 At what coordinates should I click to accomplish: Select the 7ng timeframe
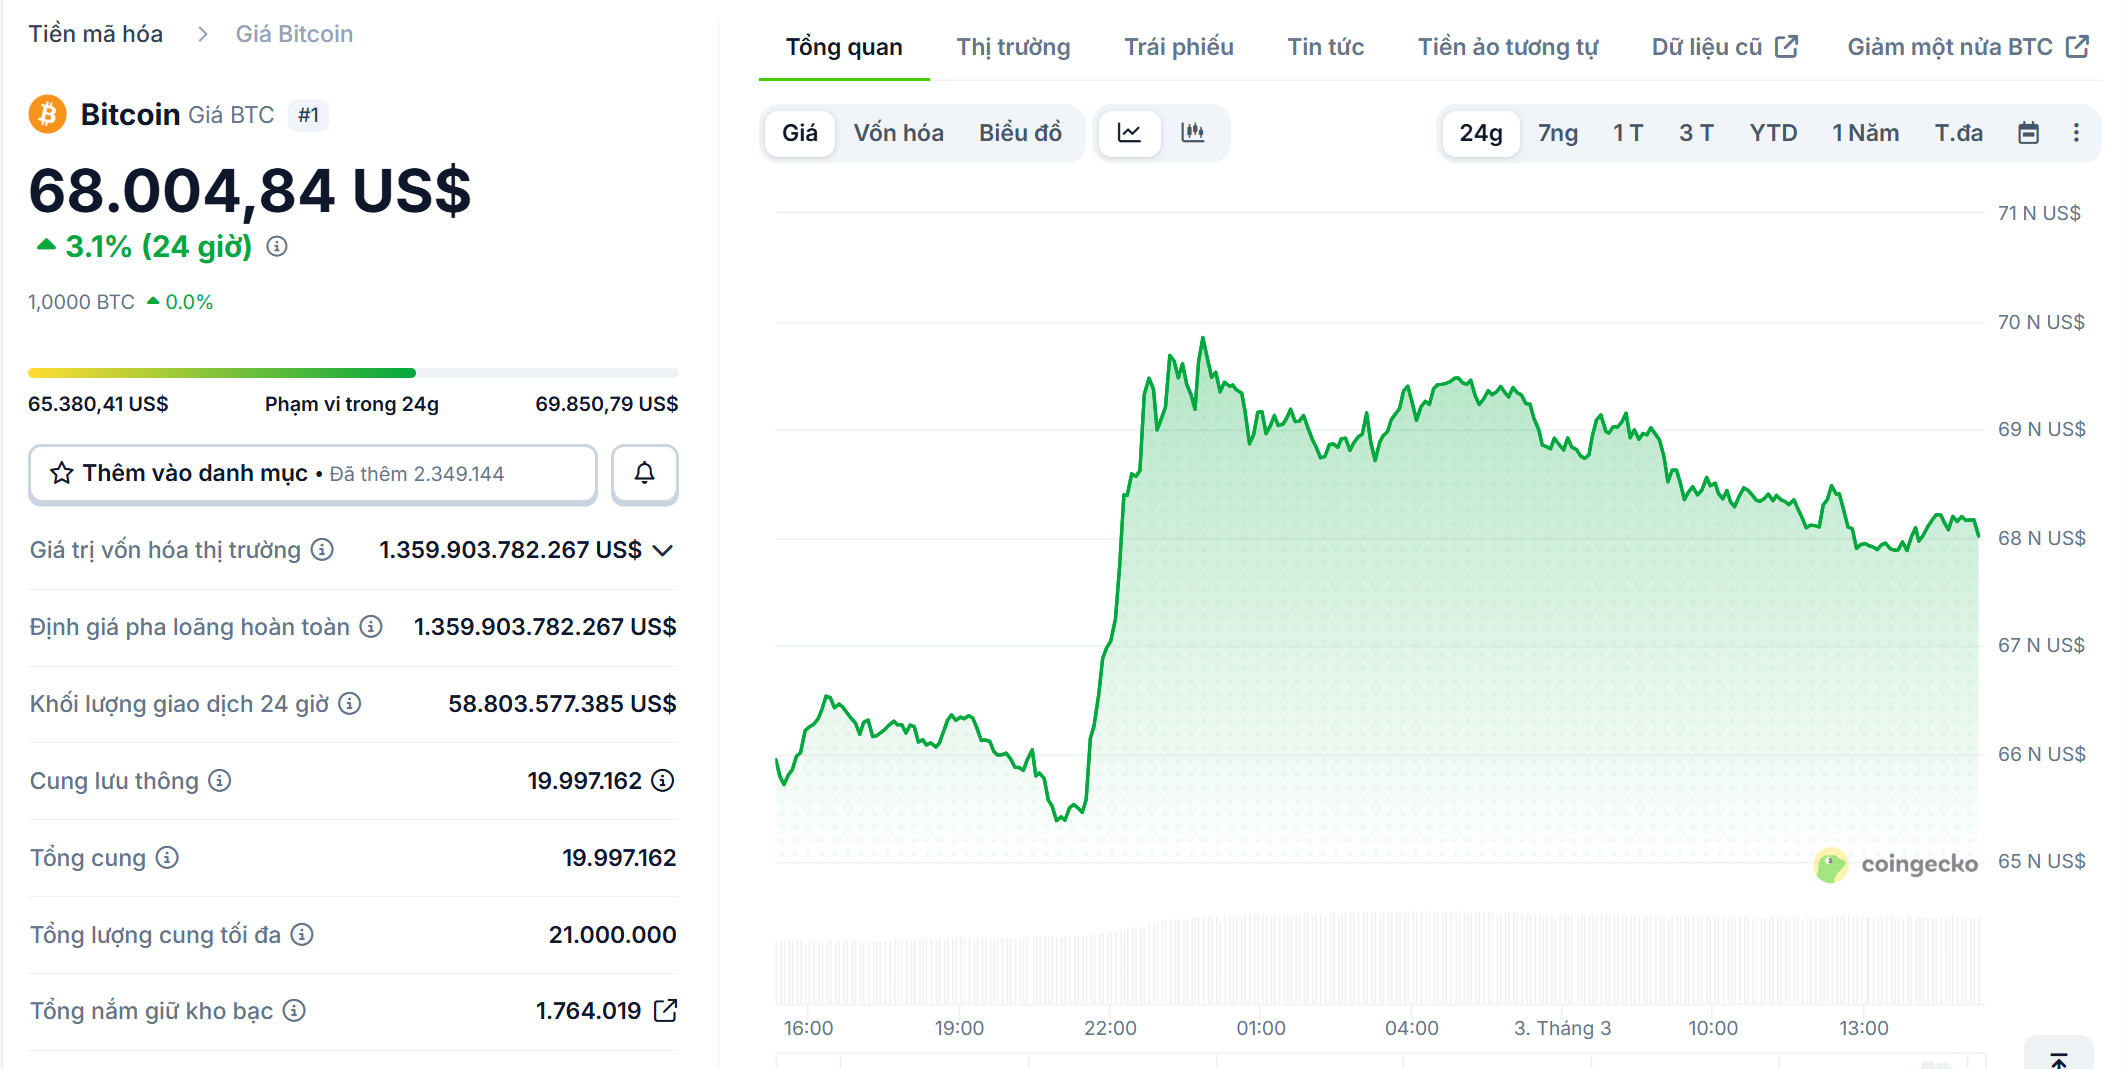pos(1557,132)
